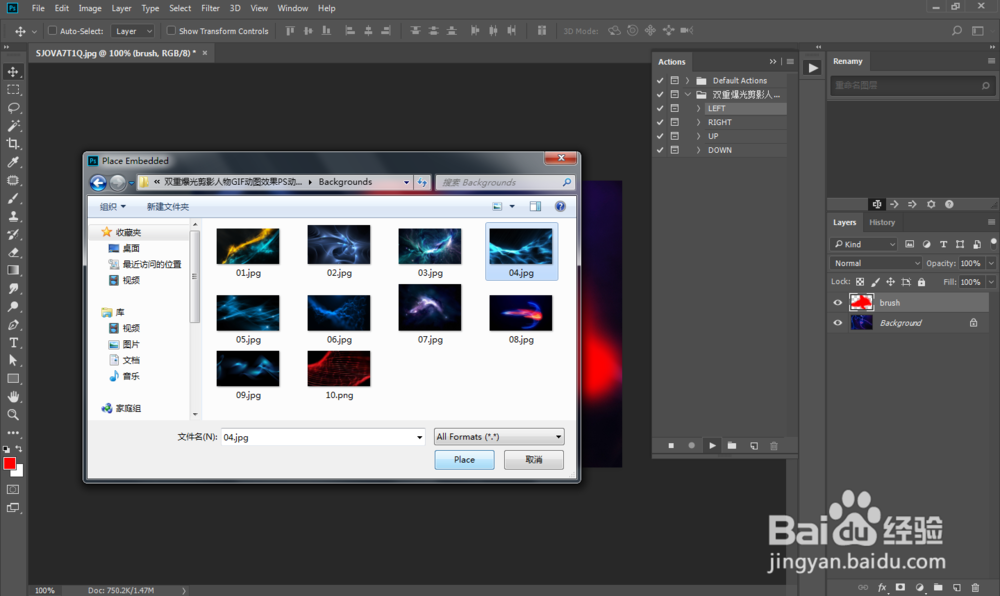Viewport: 1000px width, 596px height.
Task: Open the Filter menu
Action: [x=210, y=8]
